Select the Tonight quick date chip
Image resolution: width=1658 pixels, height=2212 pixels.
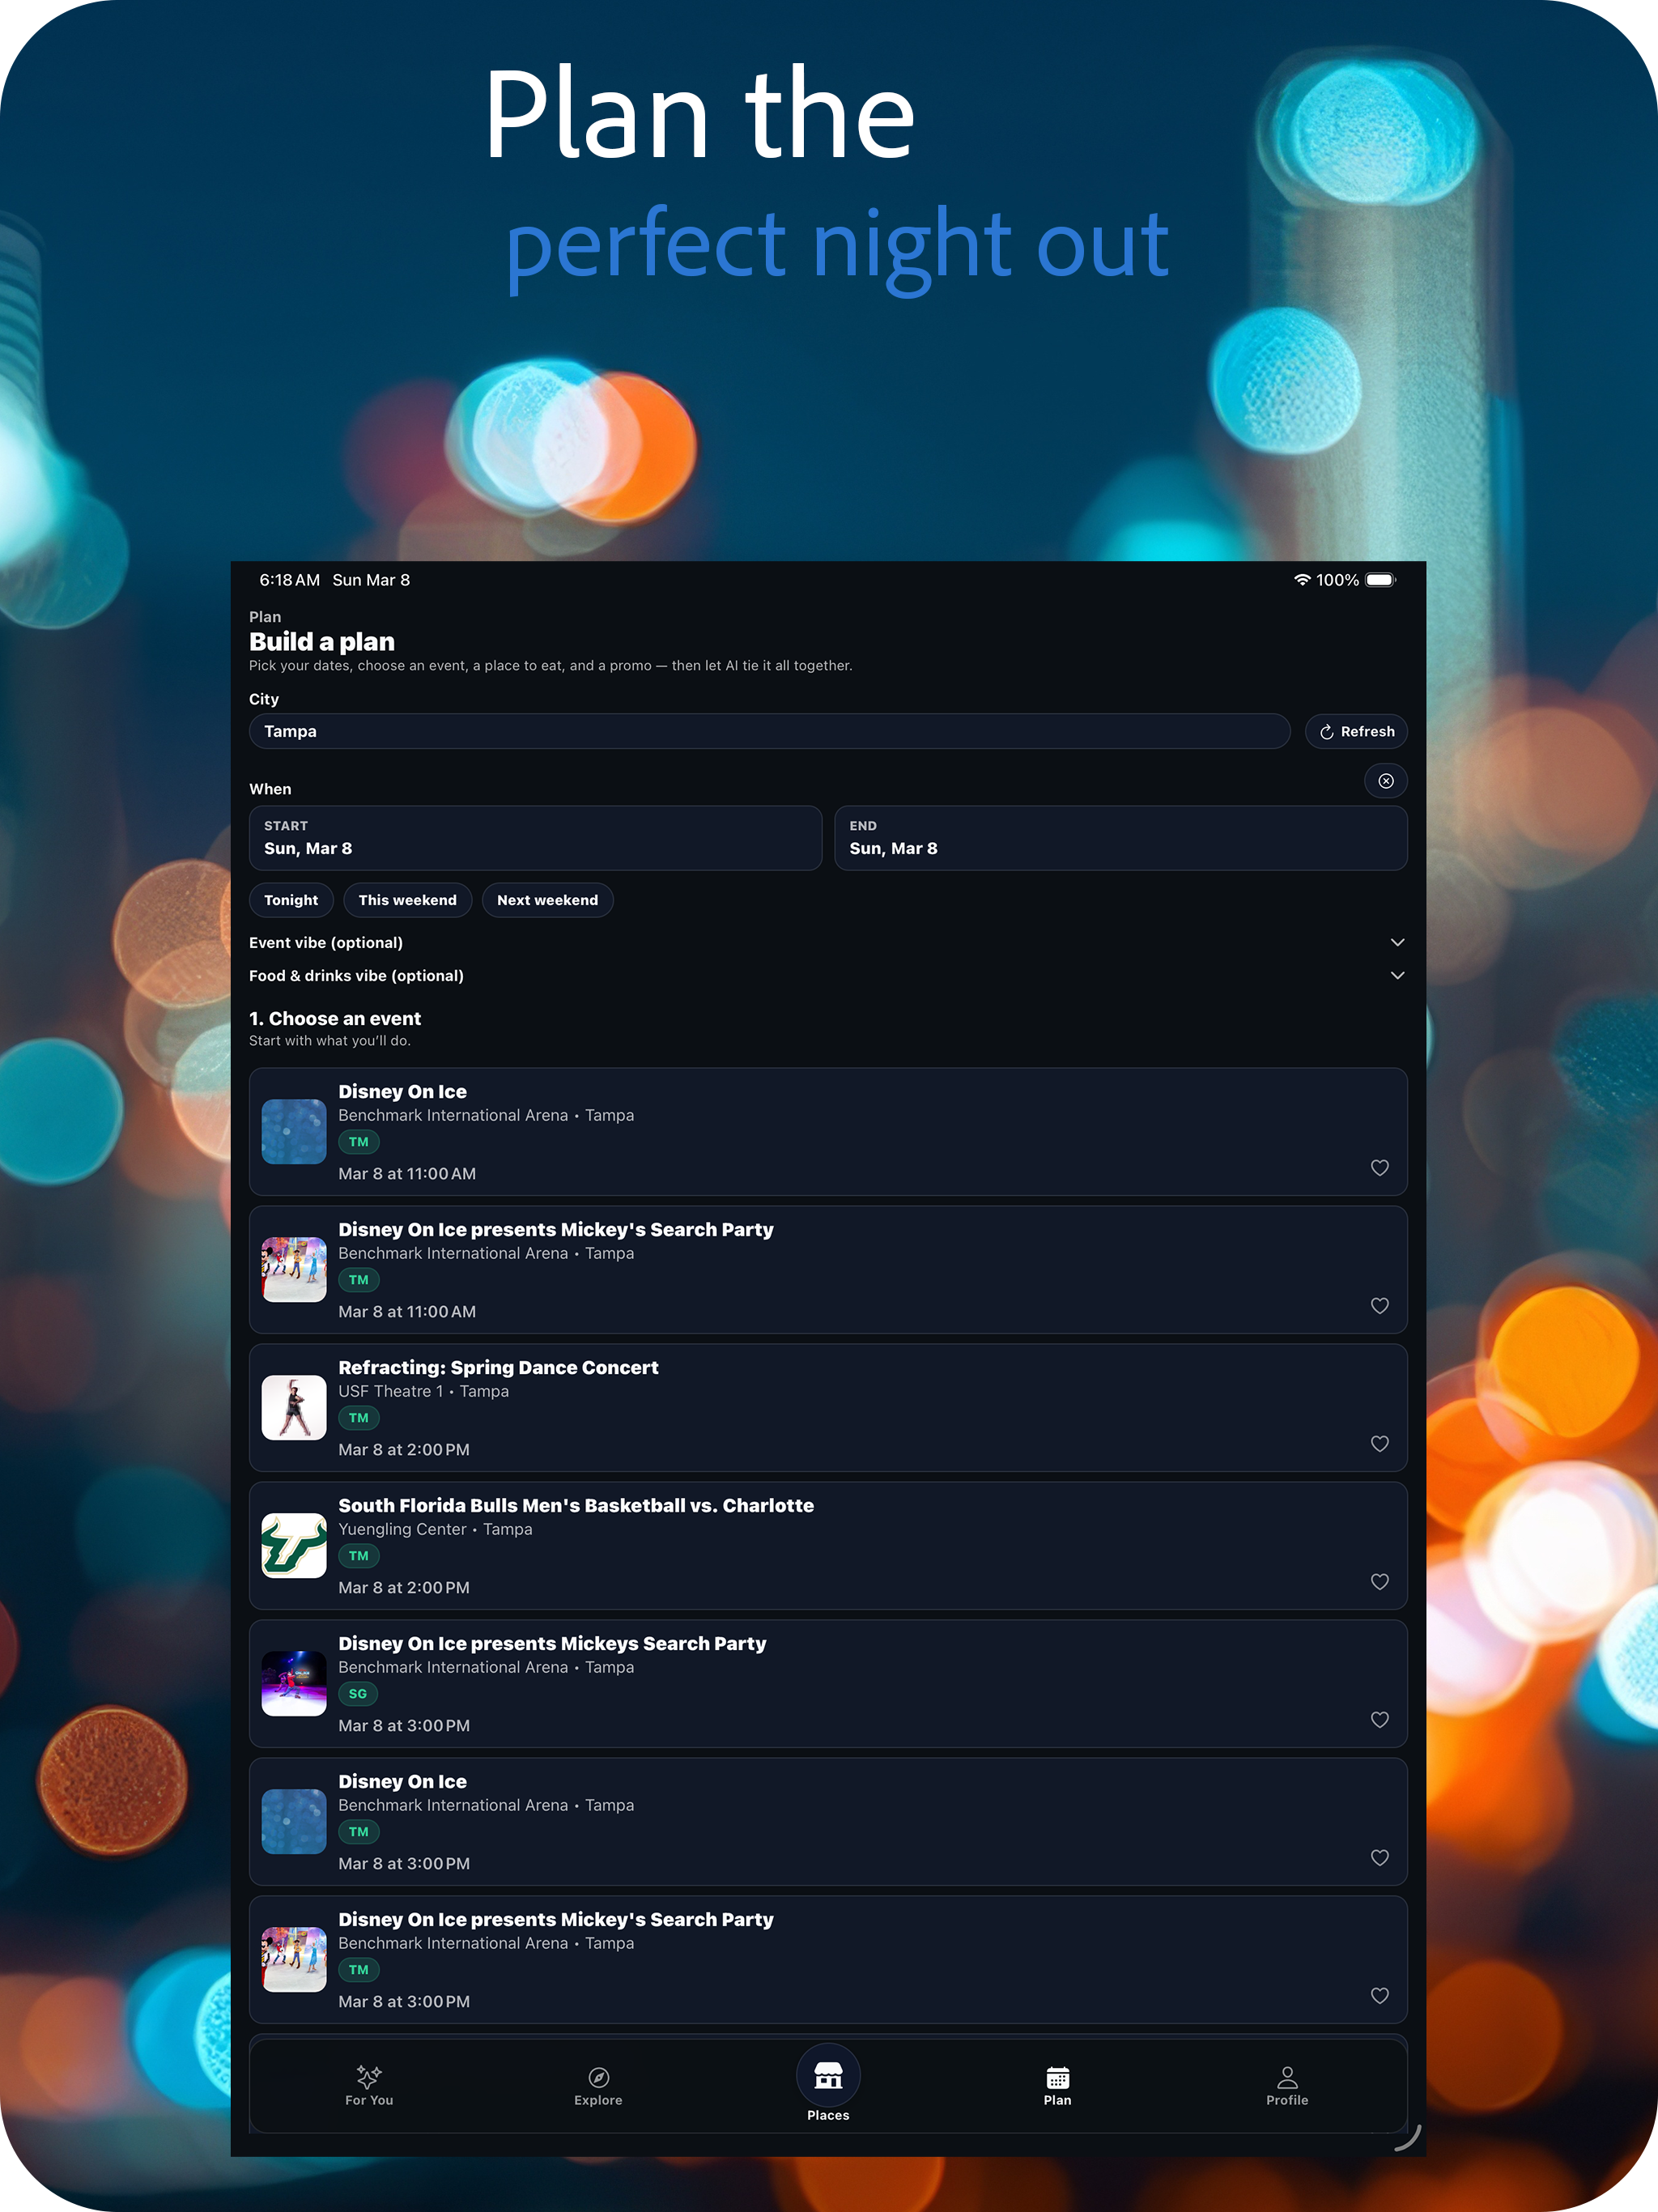291,900
